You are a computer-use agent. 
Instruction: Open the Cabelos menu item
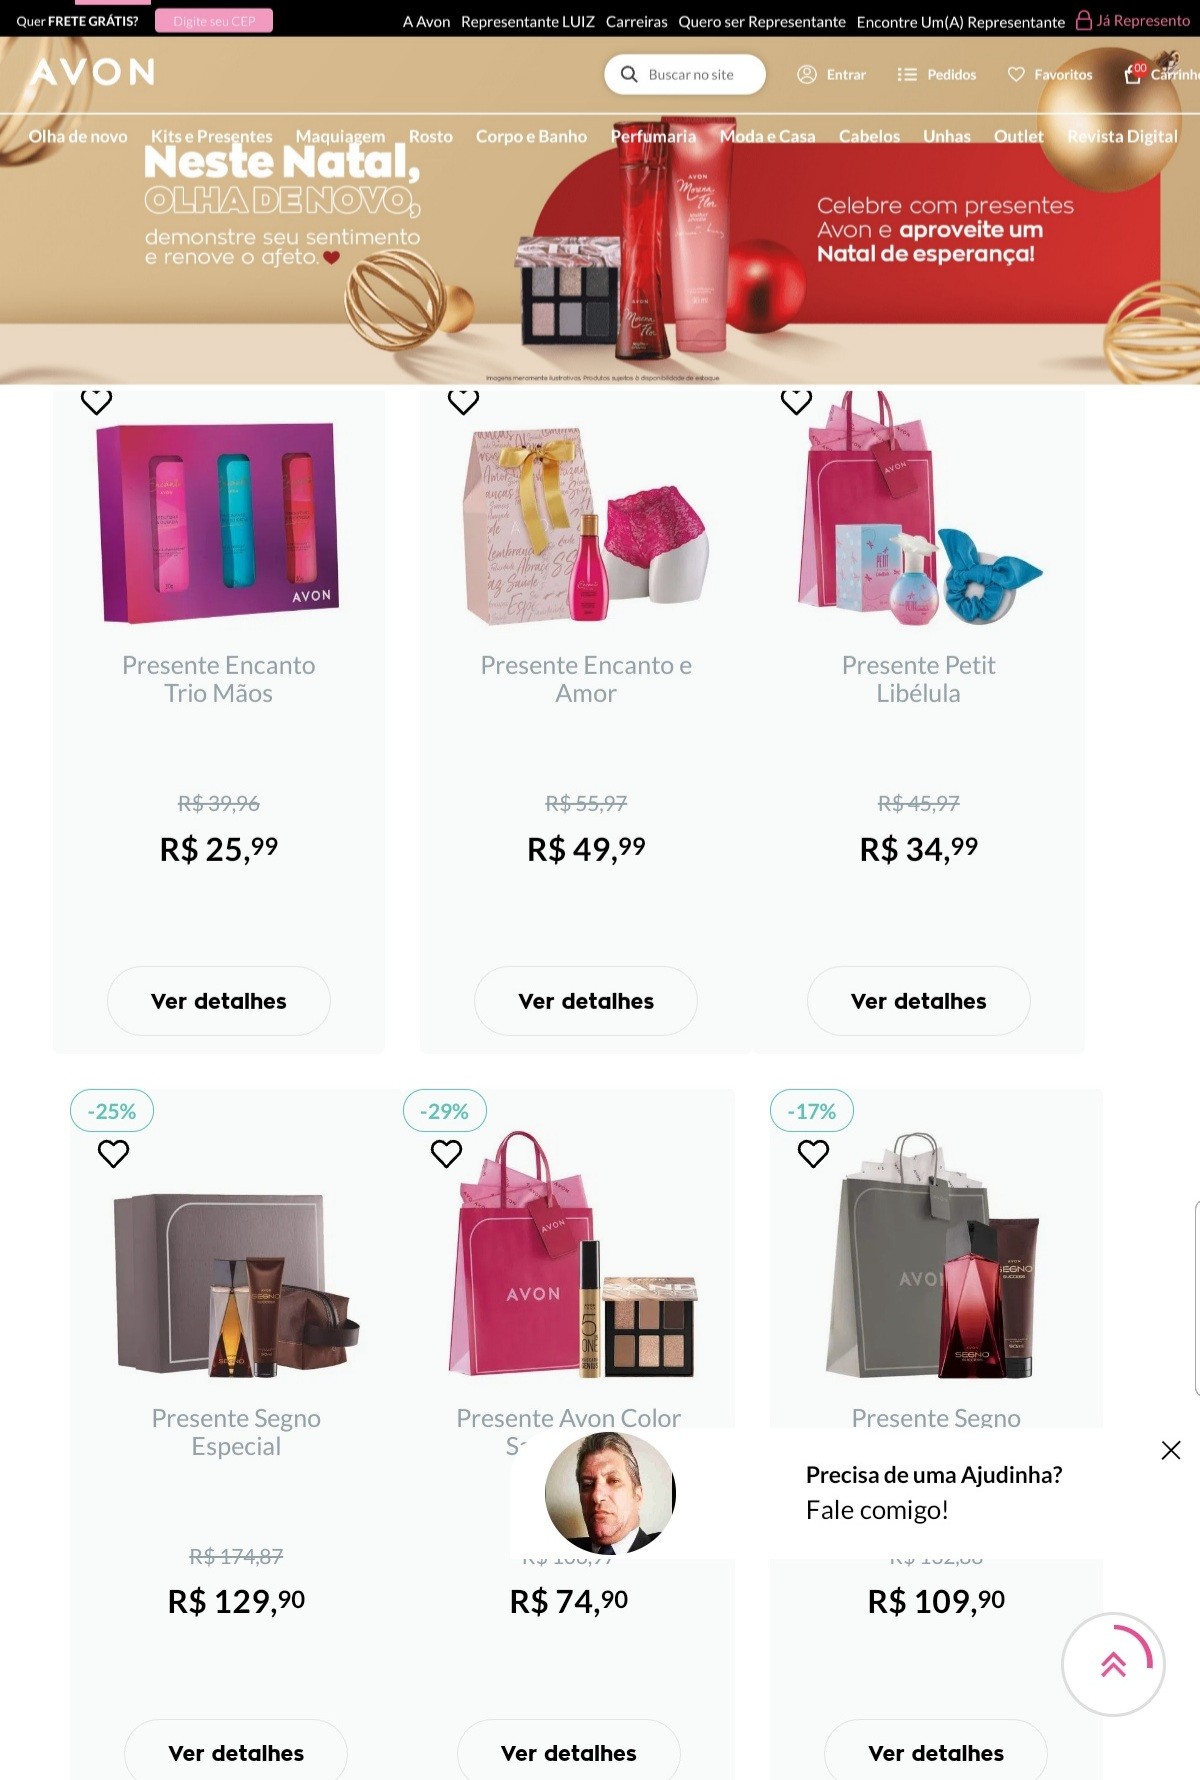pos(869,136)
